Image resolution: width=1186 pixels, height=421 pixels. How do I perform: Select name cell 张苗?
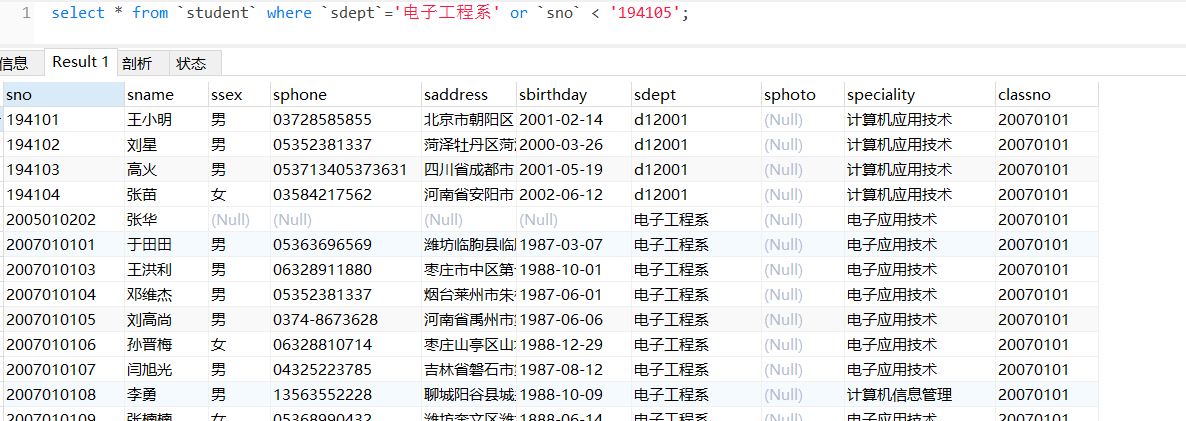click(x=166, y=194)
